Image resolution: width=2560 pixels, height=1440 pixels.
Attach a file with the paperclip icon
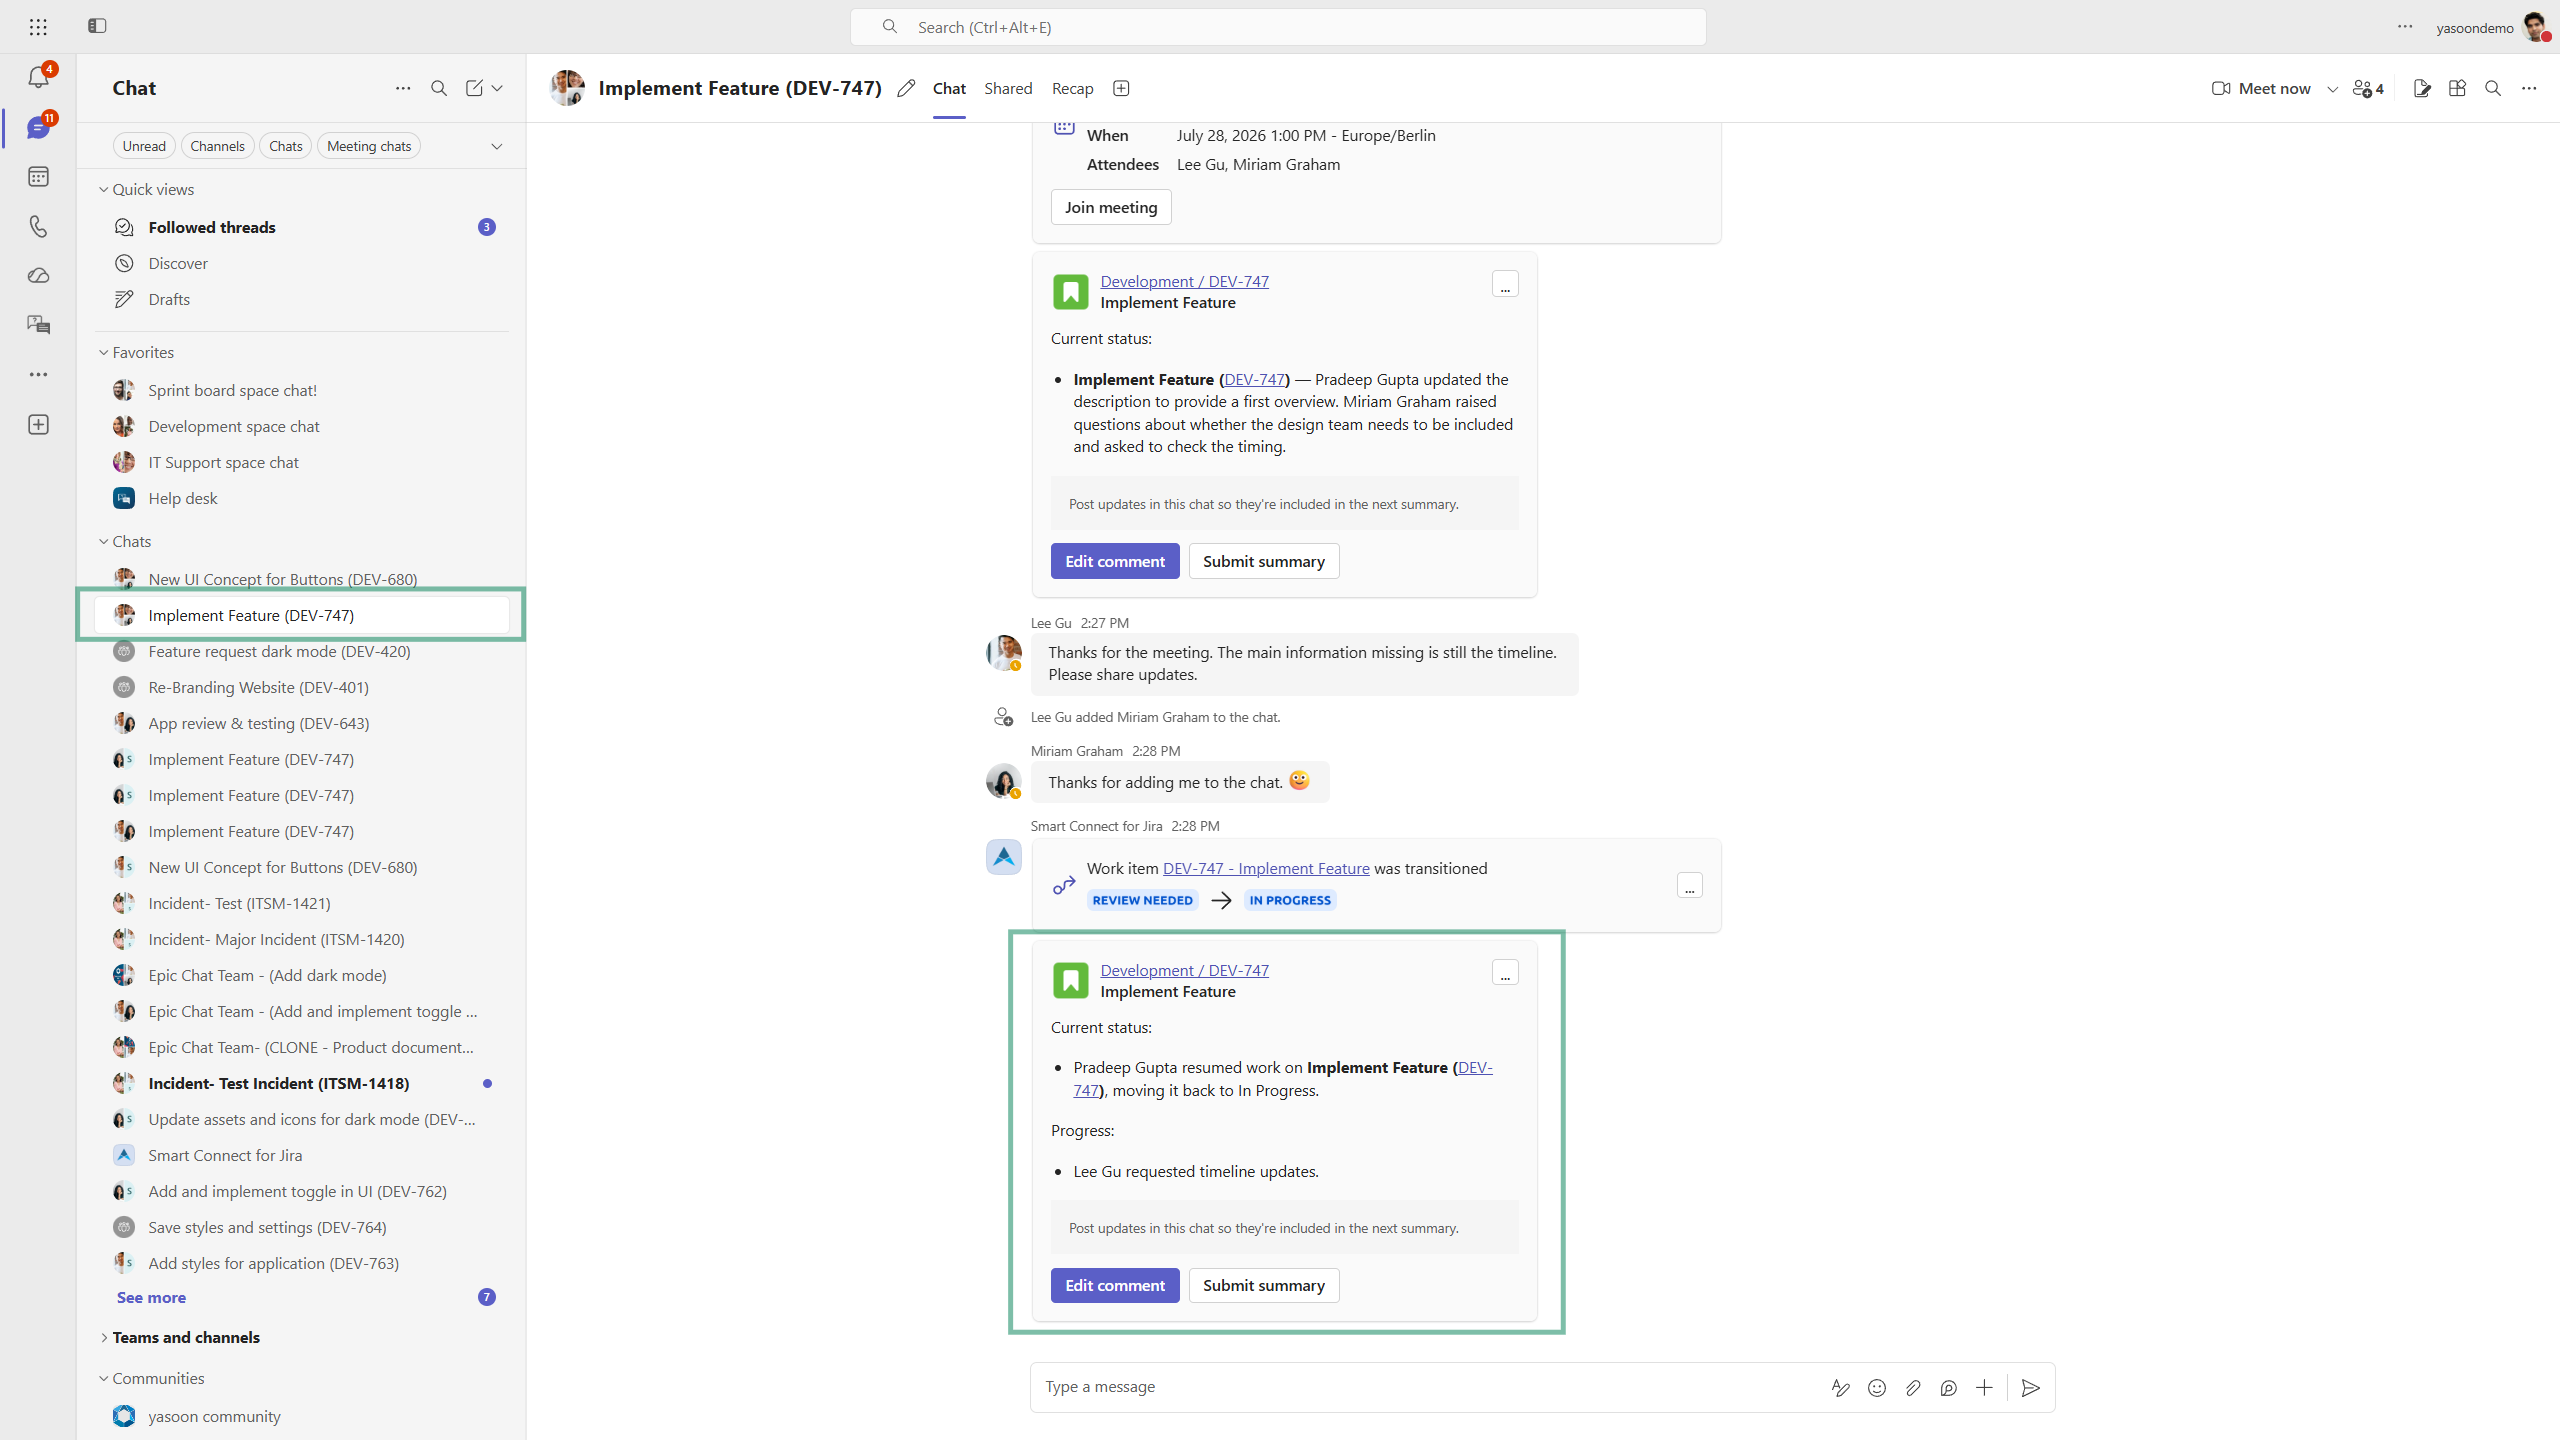point(1913,1387)
